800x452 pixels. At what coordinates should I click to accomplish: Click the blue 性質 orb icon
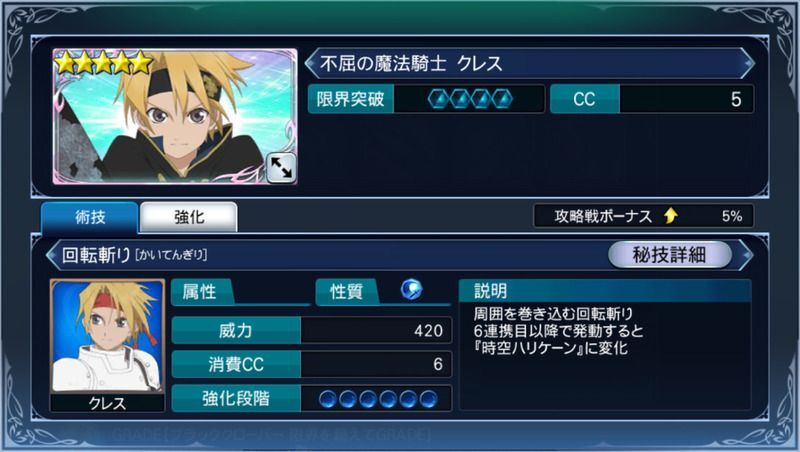click(x=411, y=290)
